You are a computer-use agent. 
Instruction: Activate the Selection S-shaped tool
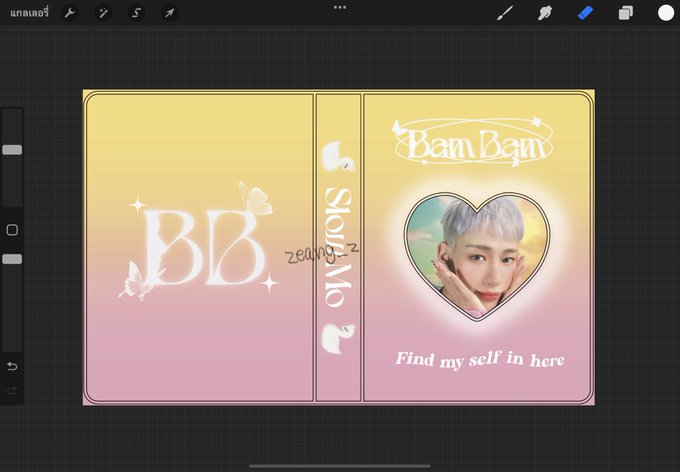click(x=136, y=13)
